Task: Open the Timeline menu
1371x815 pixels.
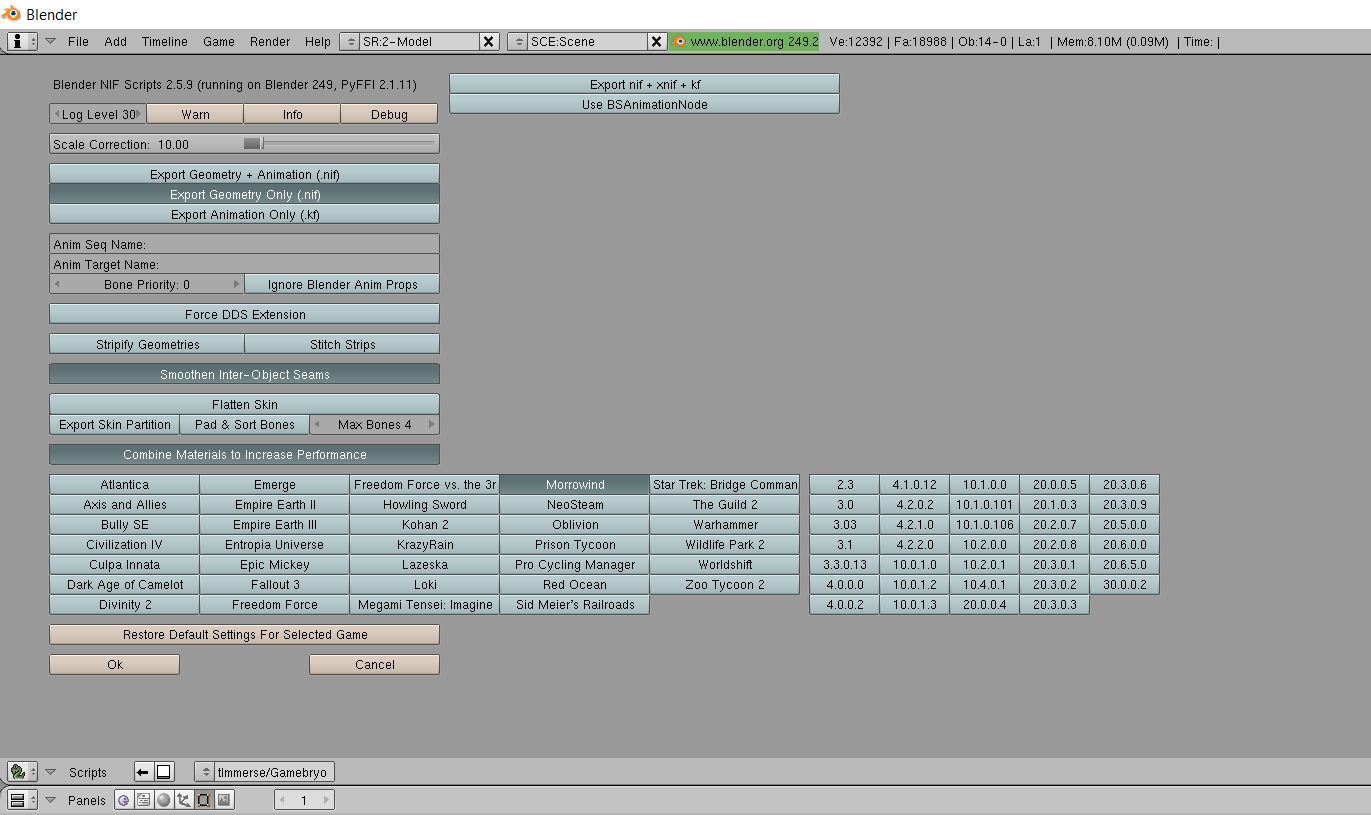Action: [165, 42]
